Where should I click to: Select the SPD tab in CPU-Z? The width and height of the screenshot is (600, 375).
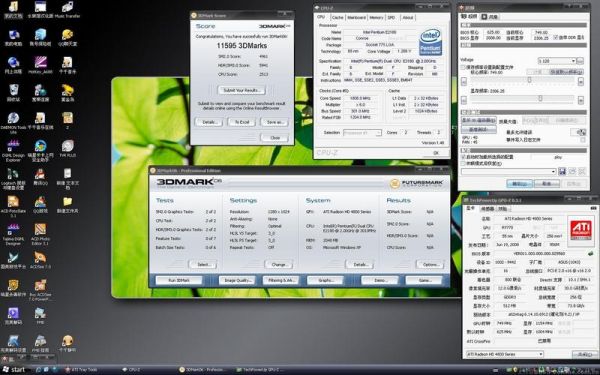pos(392,18)
